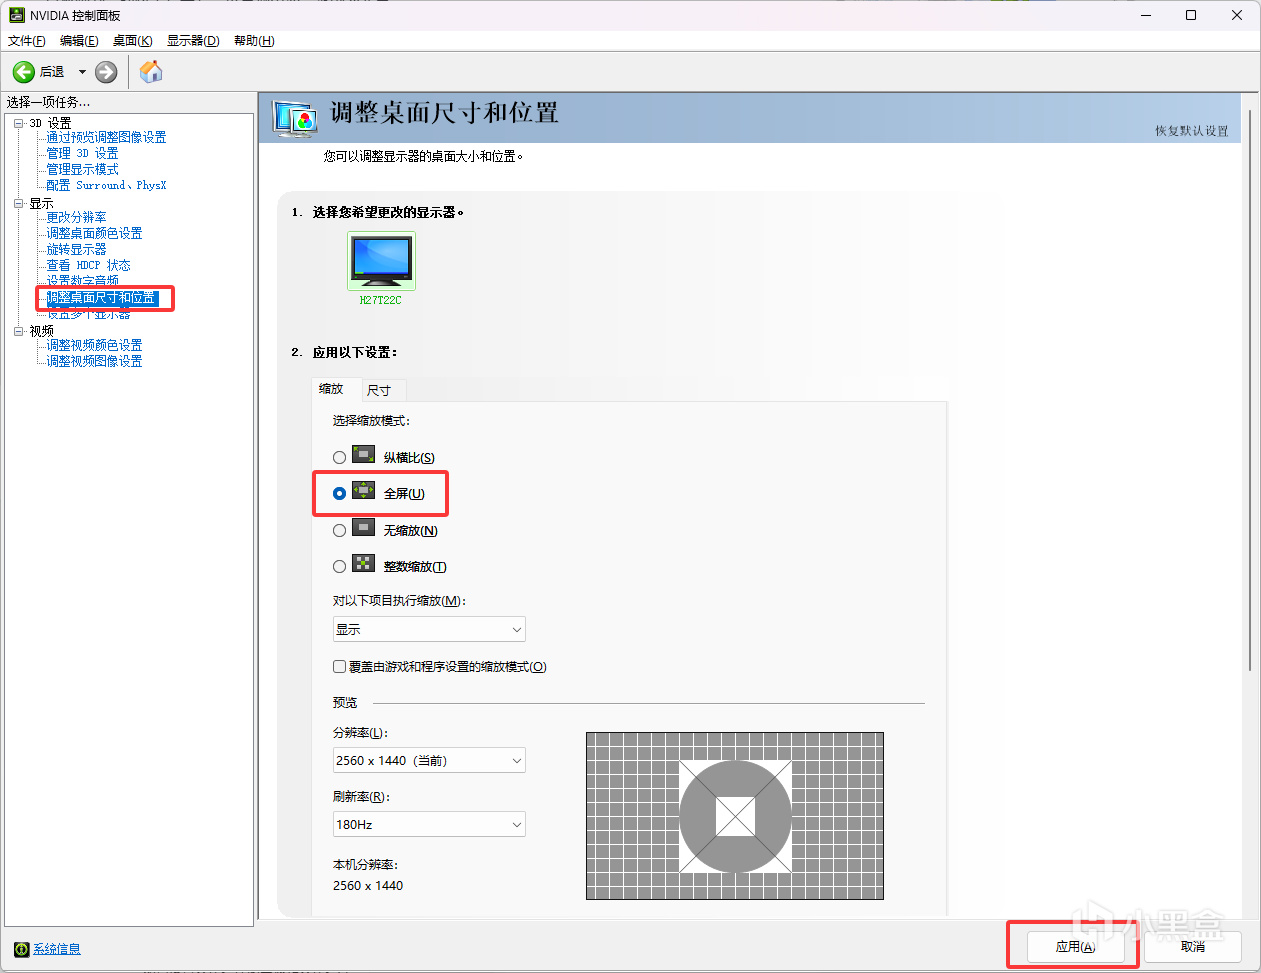Switch to the 缩放 tab
The width and height of the screenshot is (1261, 973).
pos(331,389)
